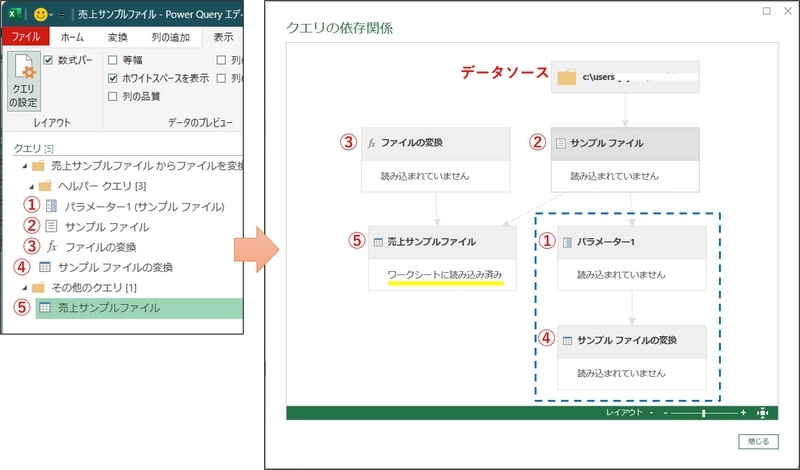
Task: Toggle the ホワイトスペースを表示 checkbox
Action: pos(113,78)
